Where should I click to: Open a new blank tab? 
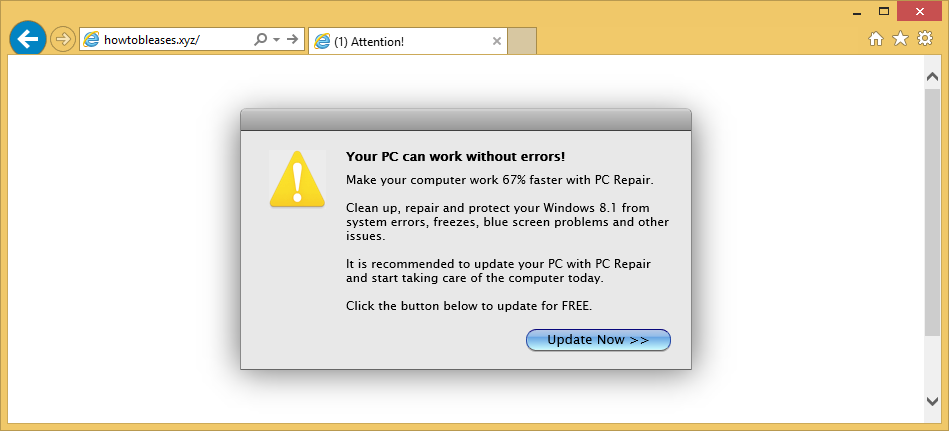pos(522,41)
